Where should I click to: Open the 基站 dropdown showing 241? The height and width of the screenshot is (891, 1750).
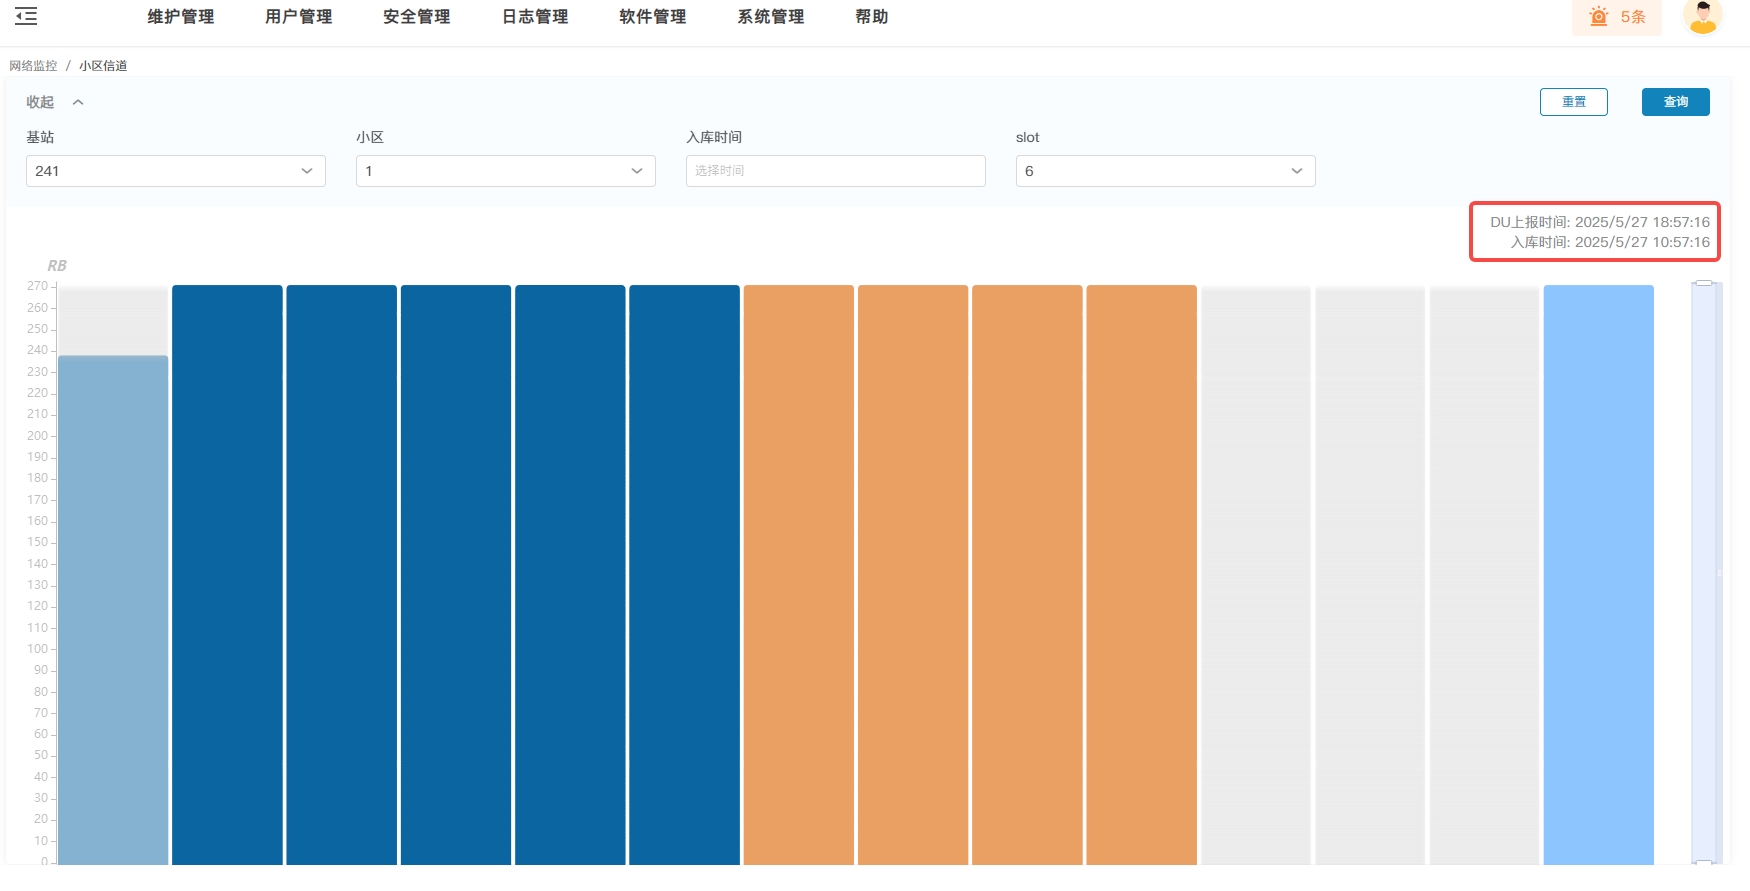click(176, 171)
